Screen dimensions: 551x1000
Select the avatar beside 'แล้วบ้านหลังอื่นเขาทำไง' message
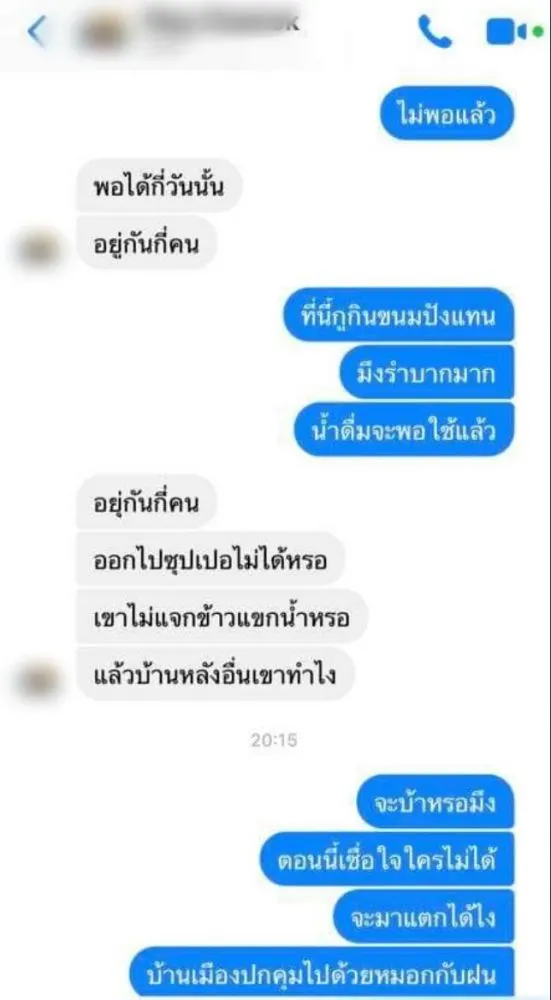38,680
